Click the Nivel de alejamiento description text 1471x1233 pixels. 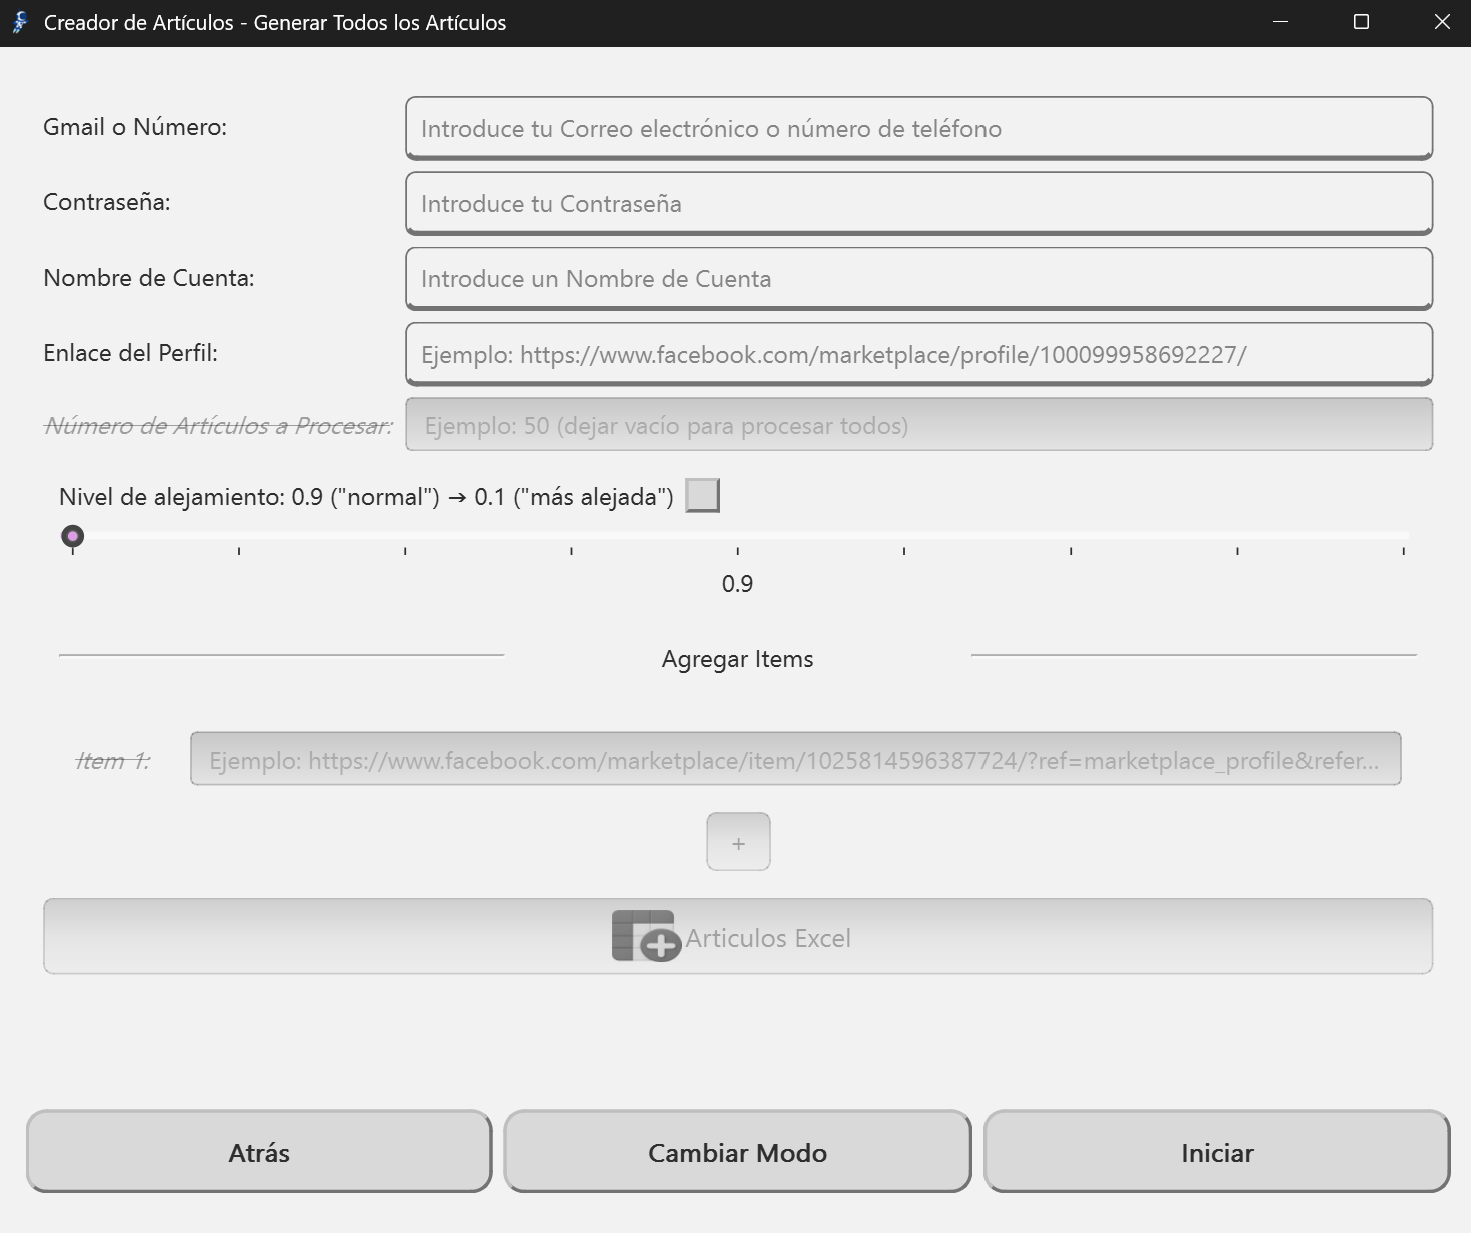(x=366, y=497)
